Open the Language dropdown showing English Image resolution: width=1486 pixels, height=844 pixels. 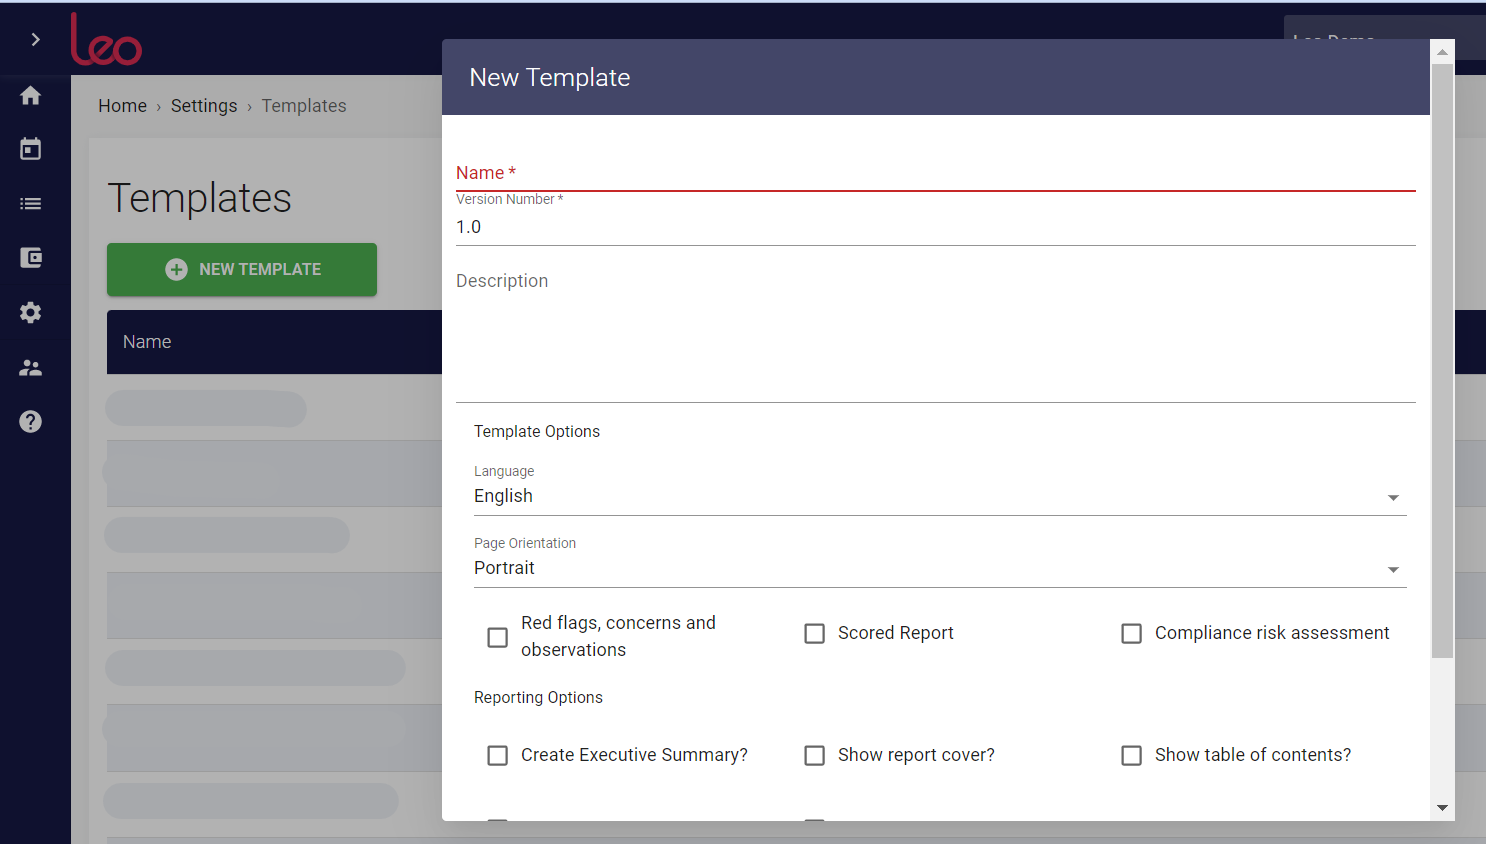pyautogui.click(x=938, y=496)
